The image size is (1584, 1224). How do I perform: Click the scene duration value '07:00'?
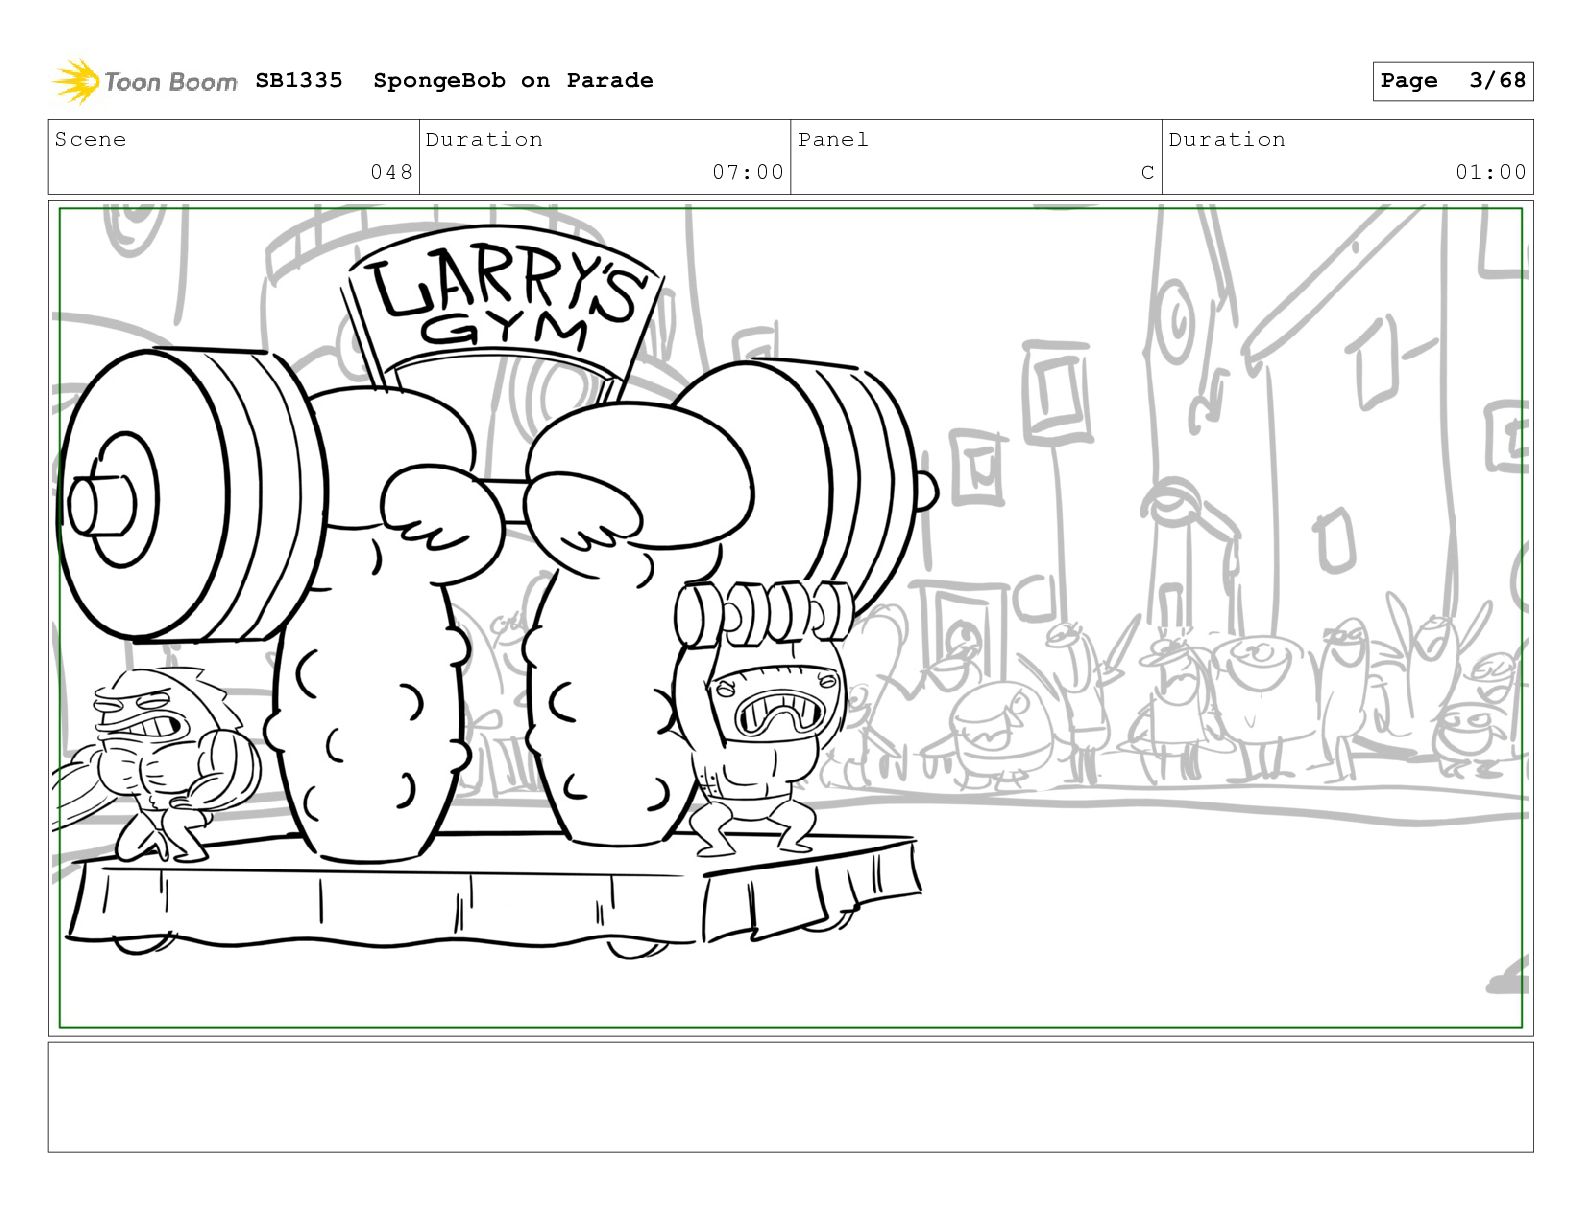coord(748,172)
